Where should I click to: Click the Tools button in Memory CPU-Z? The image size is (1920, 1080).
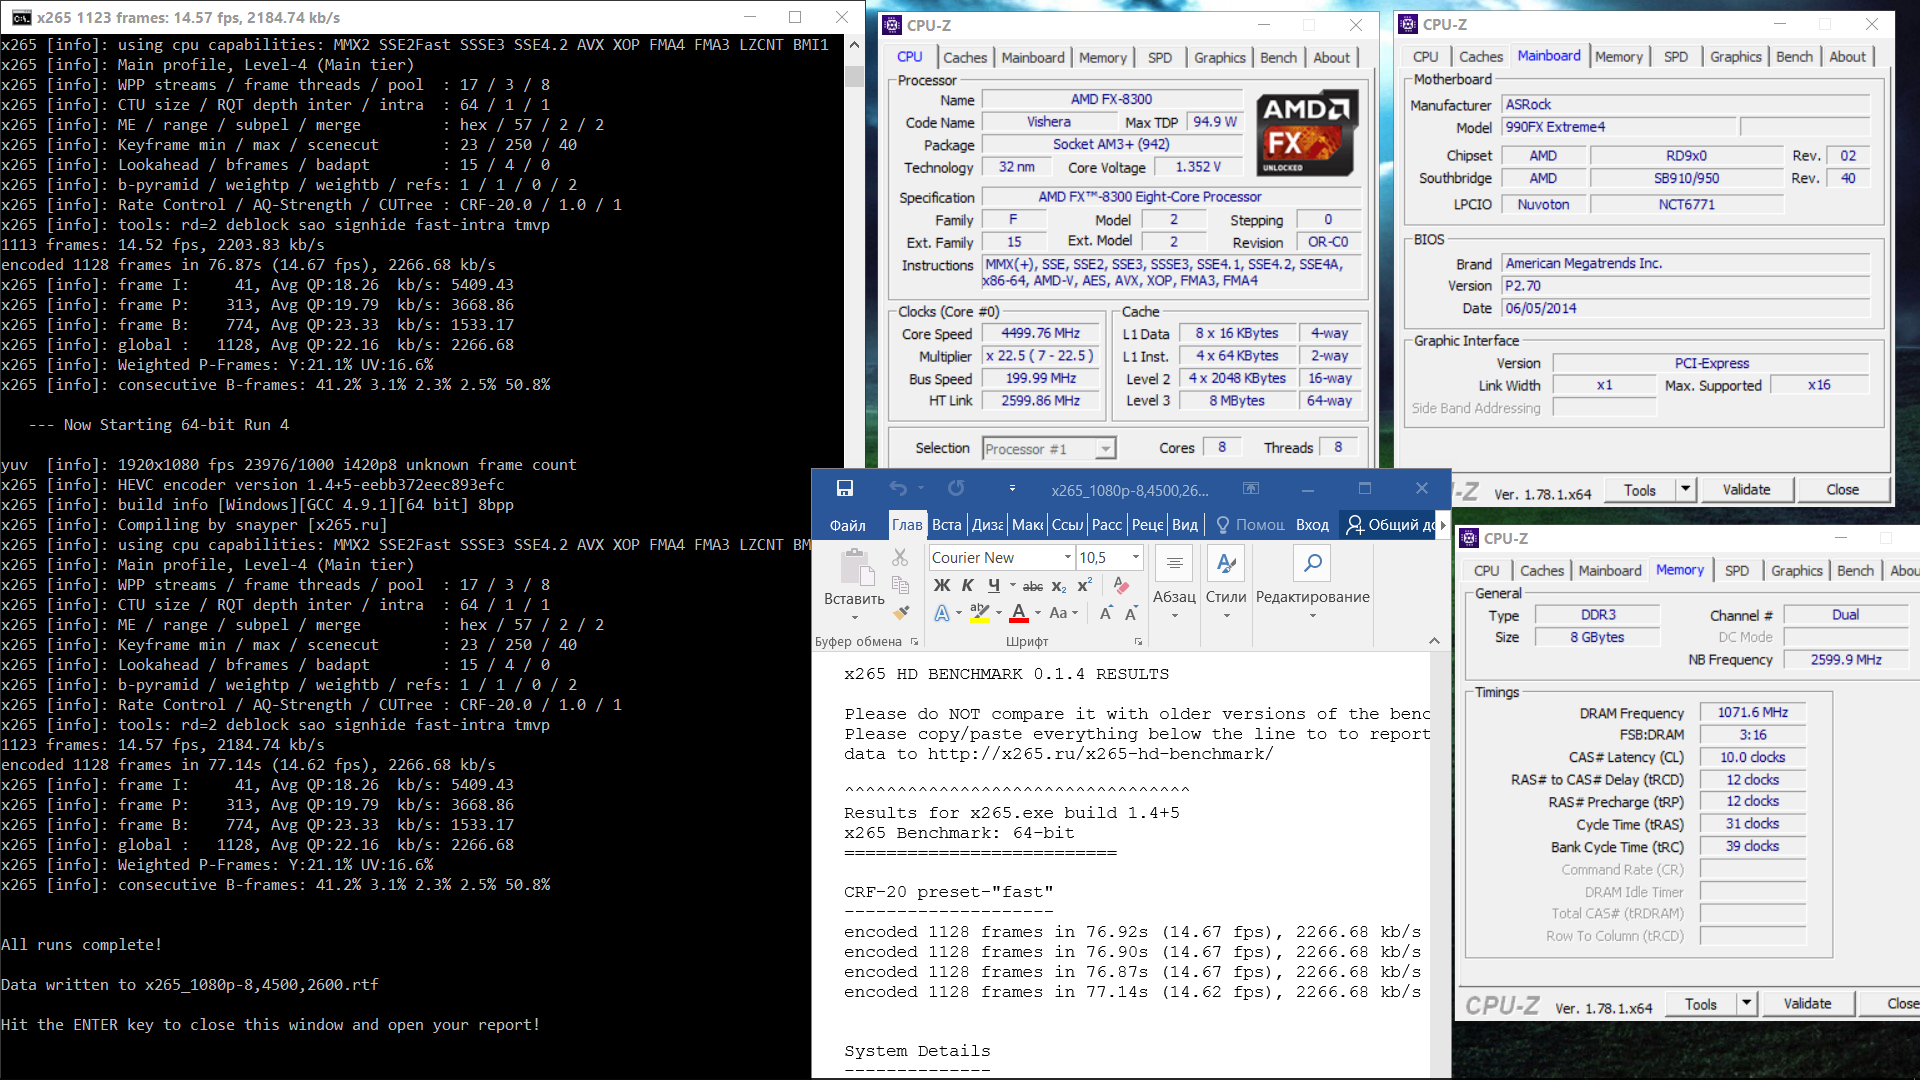[x=1701, y=1004]
